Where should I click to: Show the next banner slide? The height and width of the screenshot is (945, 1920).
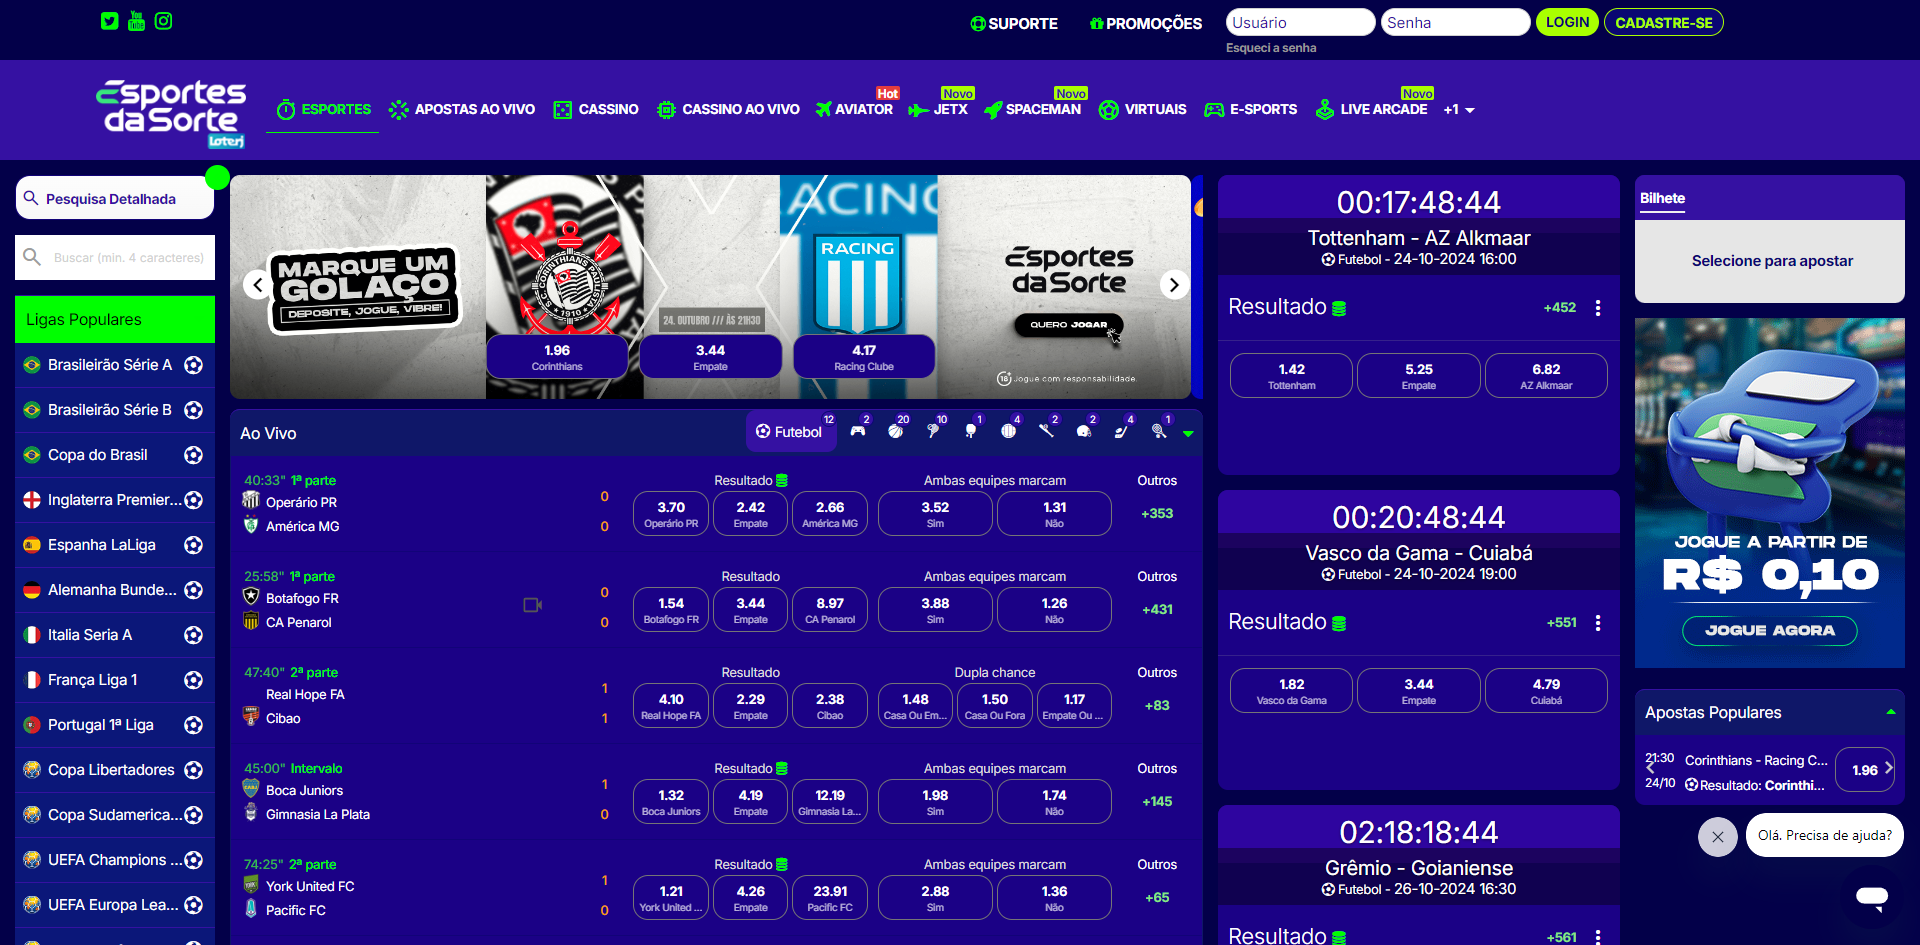click(x=1174, y=285)
